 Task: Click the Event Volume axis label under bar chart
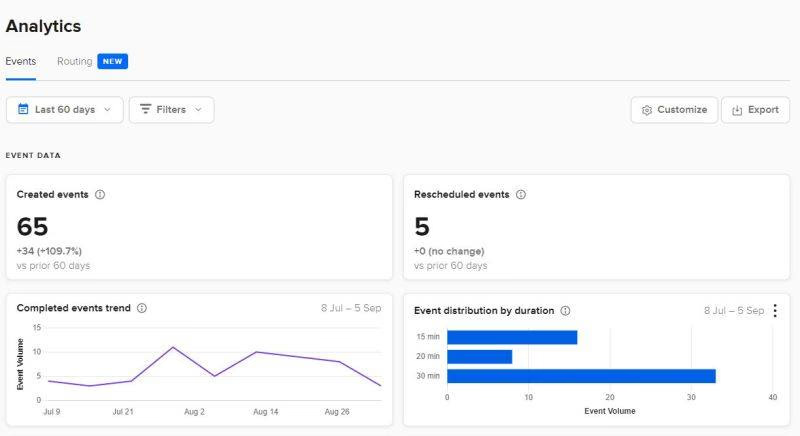[x=610, y=411]
